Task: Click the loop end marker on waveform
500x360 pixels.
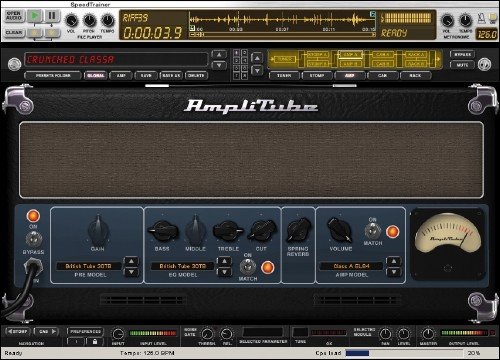Action: click(373, 14)
